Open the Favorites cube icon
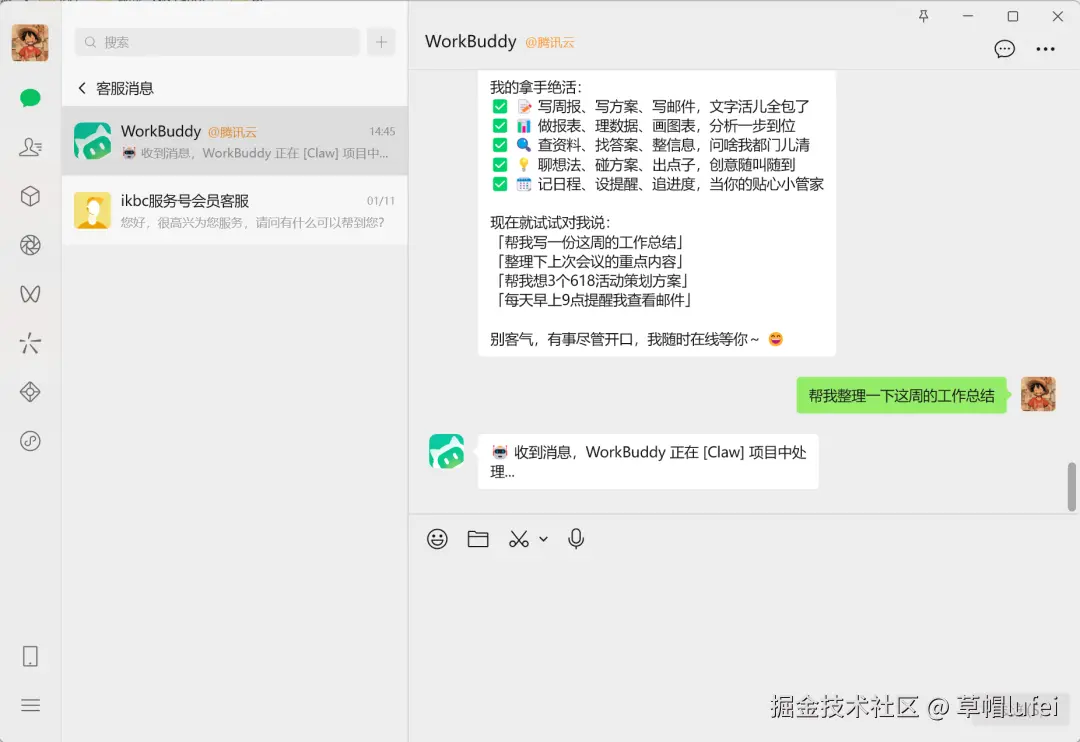 coord(30,196)
